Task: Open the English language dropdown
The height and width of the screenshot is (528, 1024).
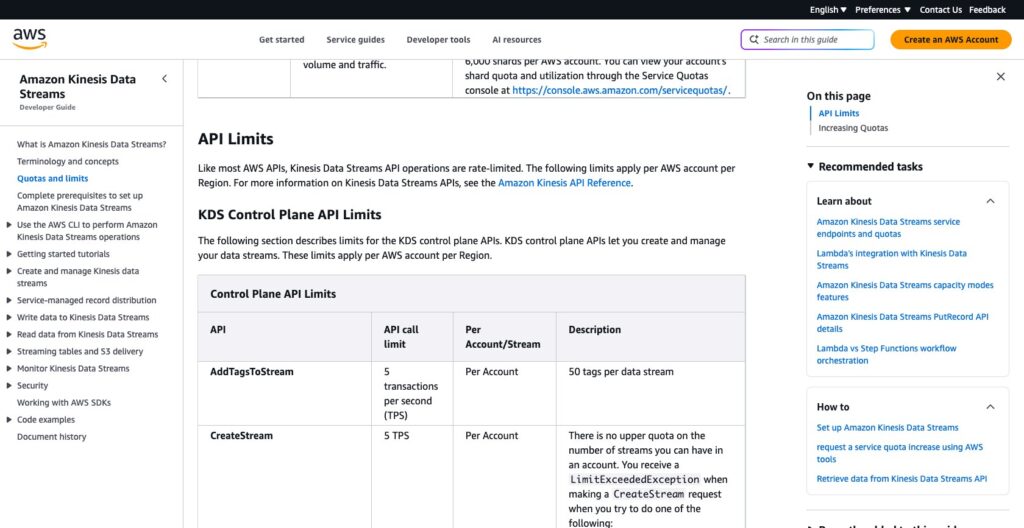Action: click(828, 10)
